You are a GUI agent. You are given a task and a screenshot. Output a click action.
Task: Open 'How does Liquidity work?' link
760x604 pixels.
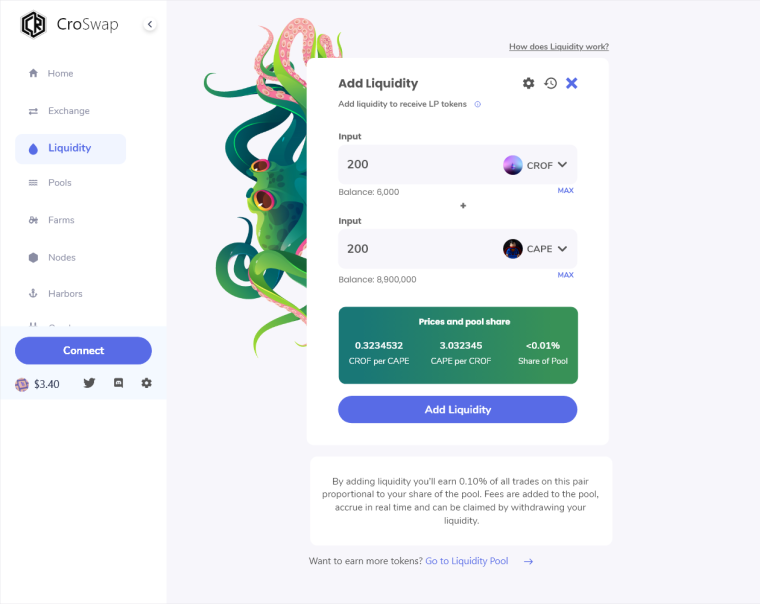[558, 47]
